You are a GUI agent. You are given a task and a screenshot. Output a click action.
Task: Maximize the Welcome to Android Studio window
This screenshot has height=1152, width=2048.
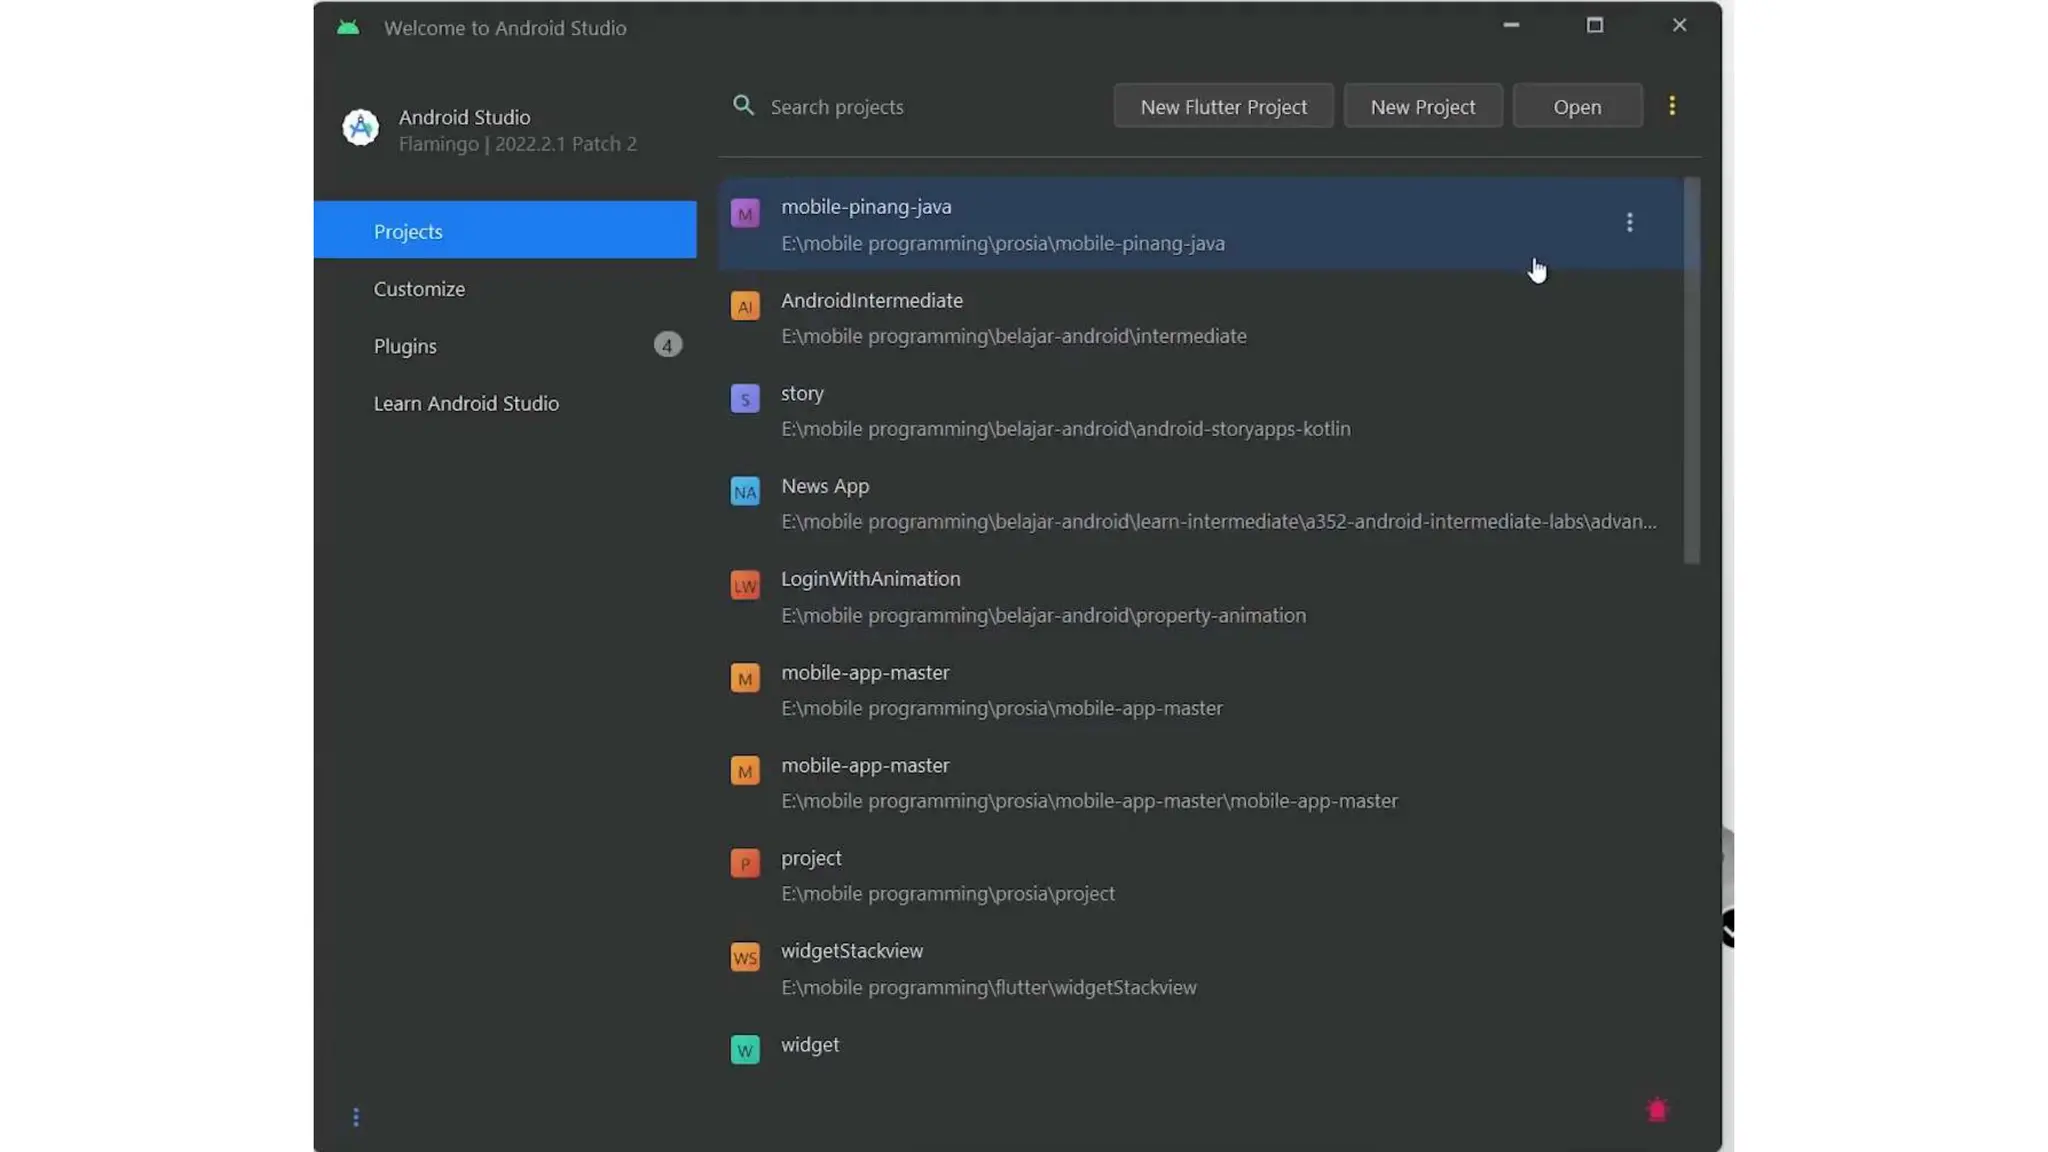1594,25
